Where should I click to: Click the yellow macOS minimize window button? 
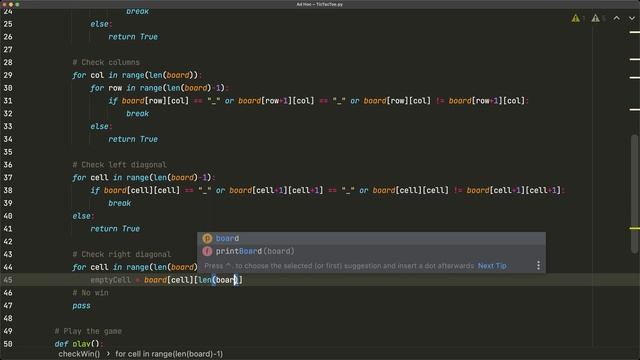pos(11,4)
